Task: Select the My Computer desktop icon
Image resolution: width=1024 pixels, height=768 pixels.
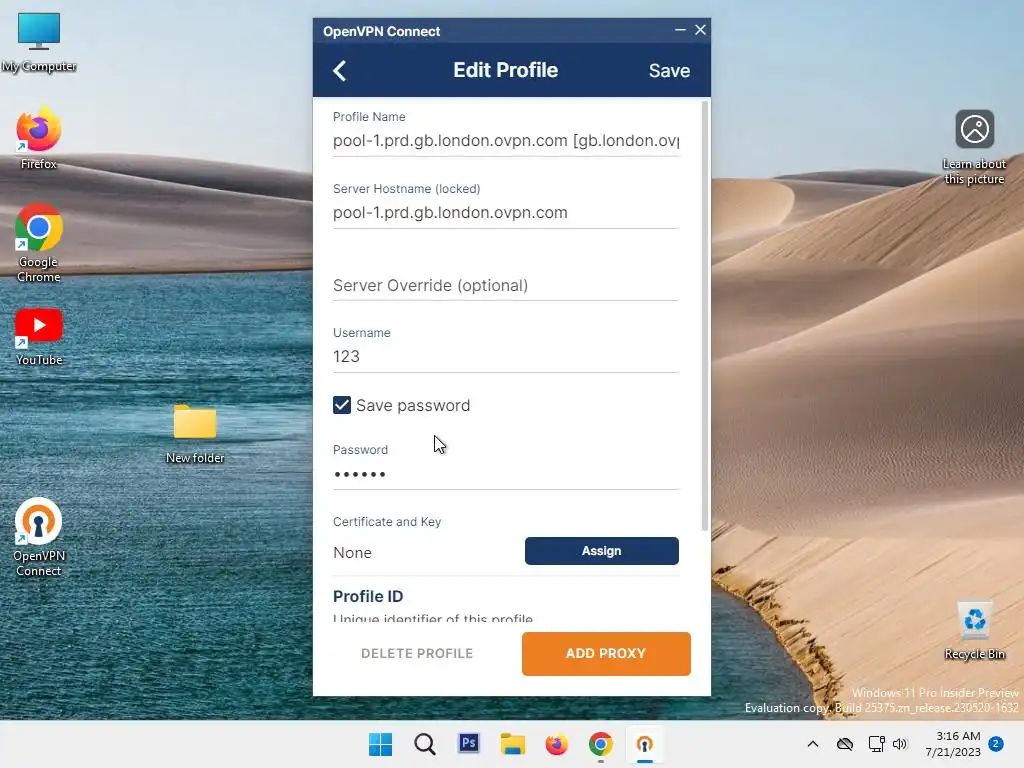Action: click(x=39, y=42)
